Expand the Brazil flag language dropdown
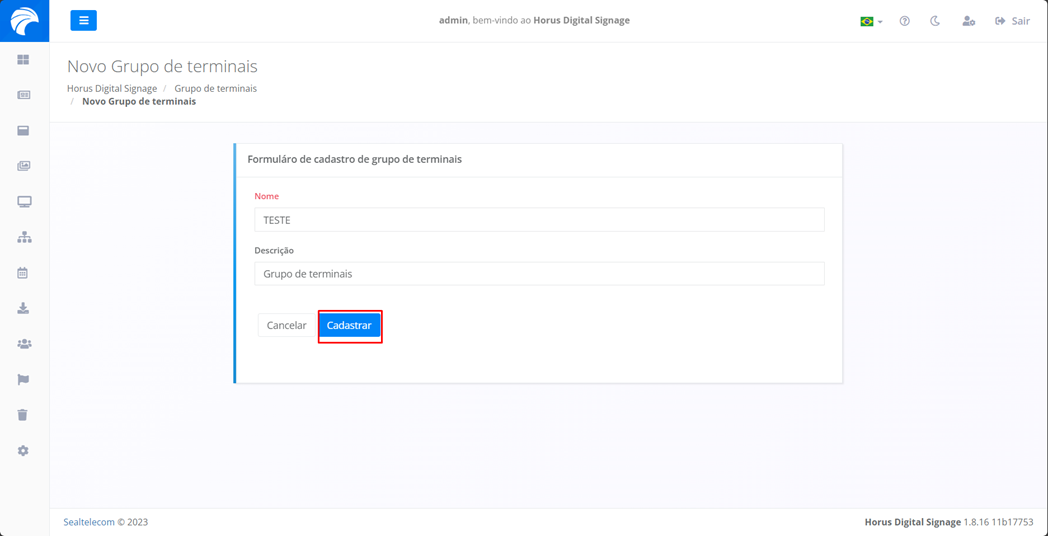 click(x=870, y=21)
